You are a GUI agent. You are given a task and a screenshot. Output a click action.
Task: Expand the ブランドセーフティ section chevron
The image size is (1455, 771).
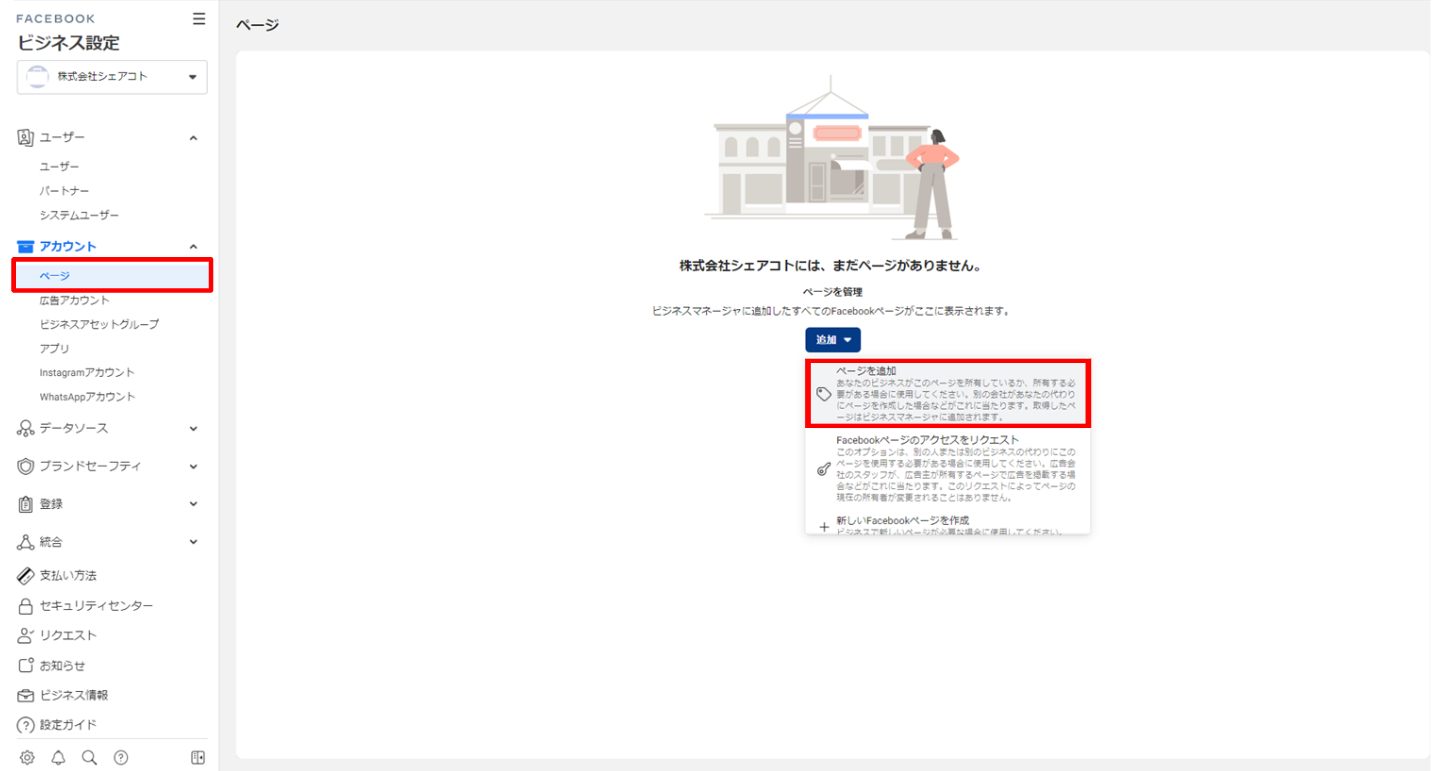click(193, 466)
